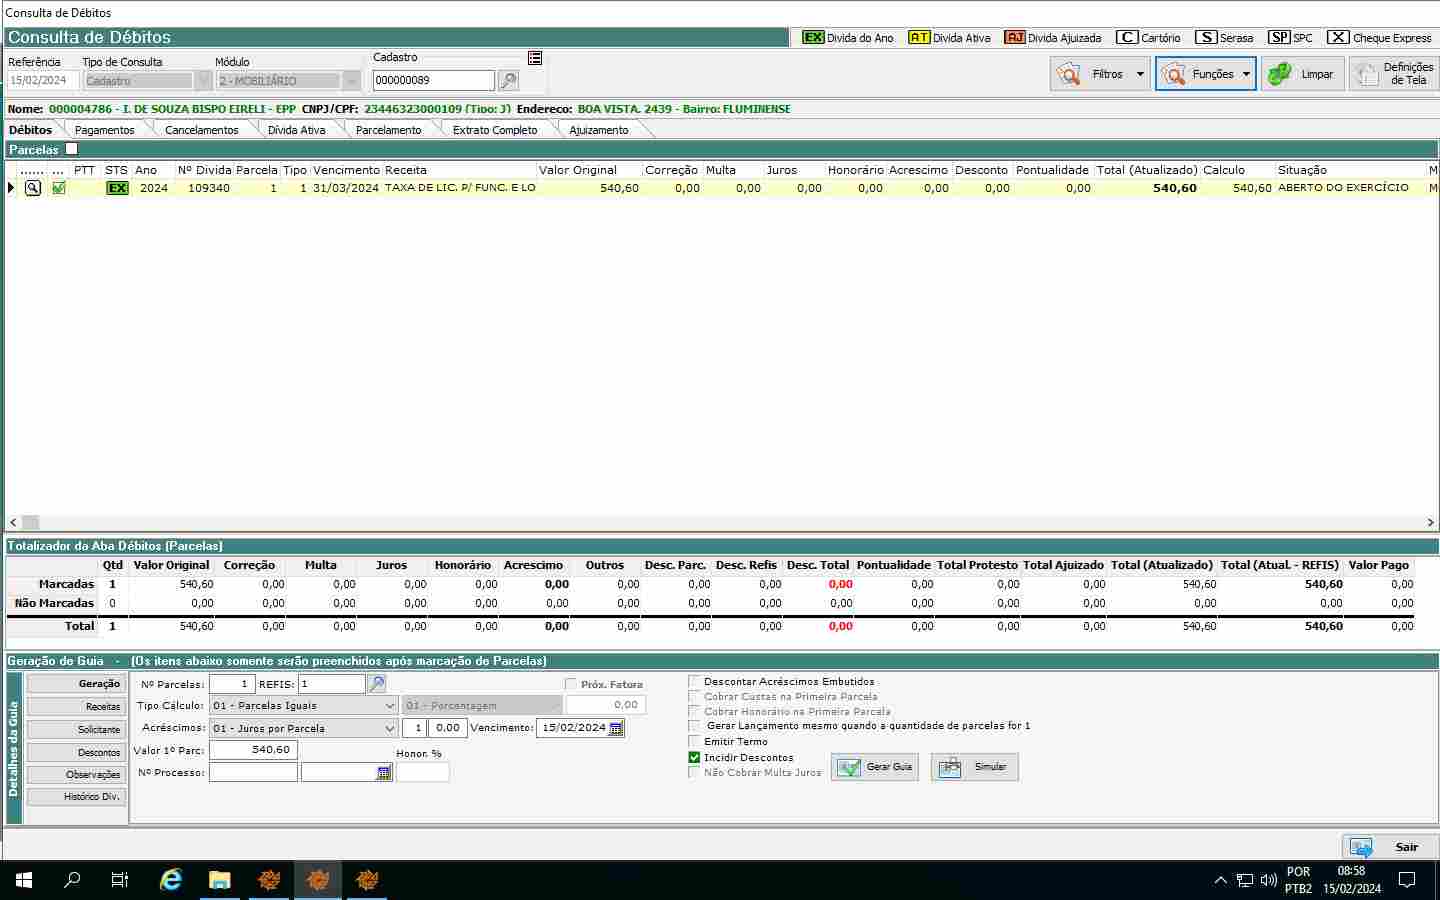Image resolution: width=1440 pixels, height=900 pixels.
Task: Open the list icon above Cadastro field
Action: (535, 58)
